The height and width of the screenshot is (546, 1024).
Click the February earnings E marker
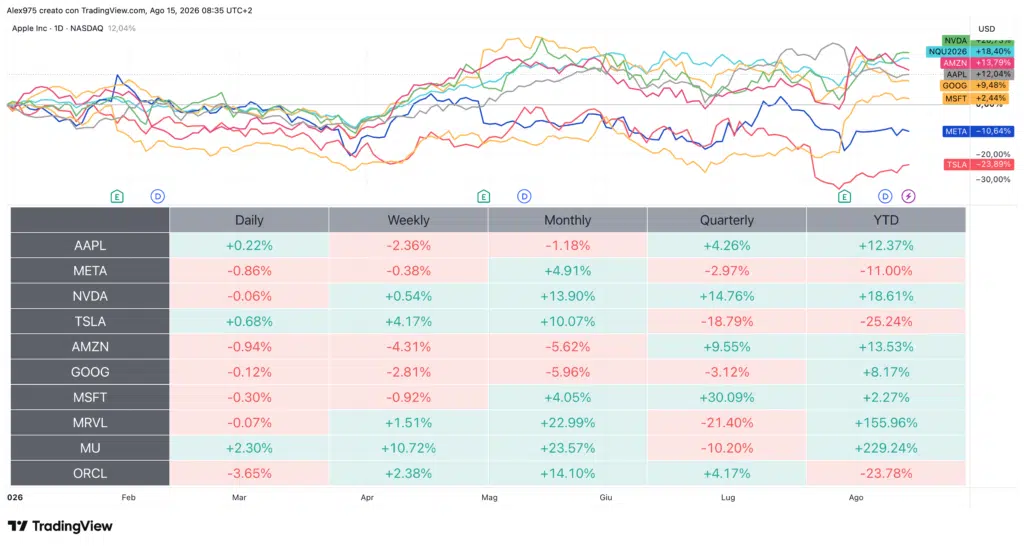[x=117, y=197]
